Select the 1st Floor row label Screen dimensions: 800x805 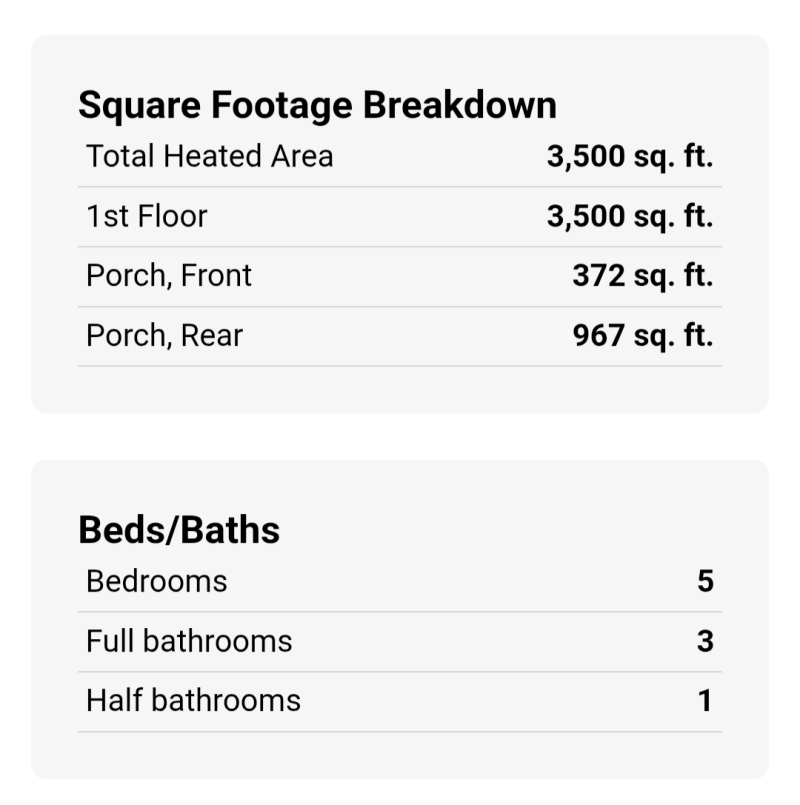tap(147, 216)
